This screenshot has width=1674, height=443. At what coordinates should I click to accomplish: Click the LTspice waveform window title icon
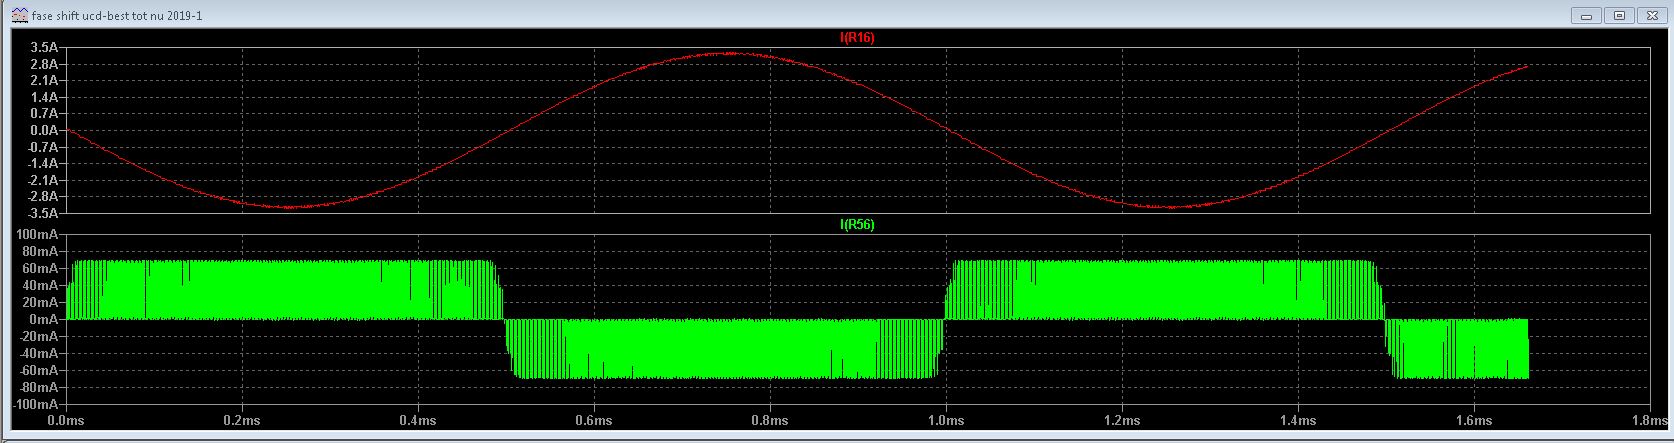(x=20, y=15)
